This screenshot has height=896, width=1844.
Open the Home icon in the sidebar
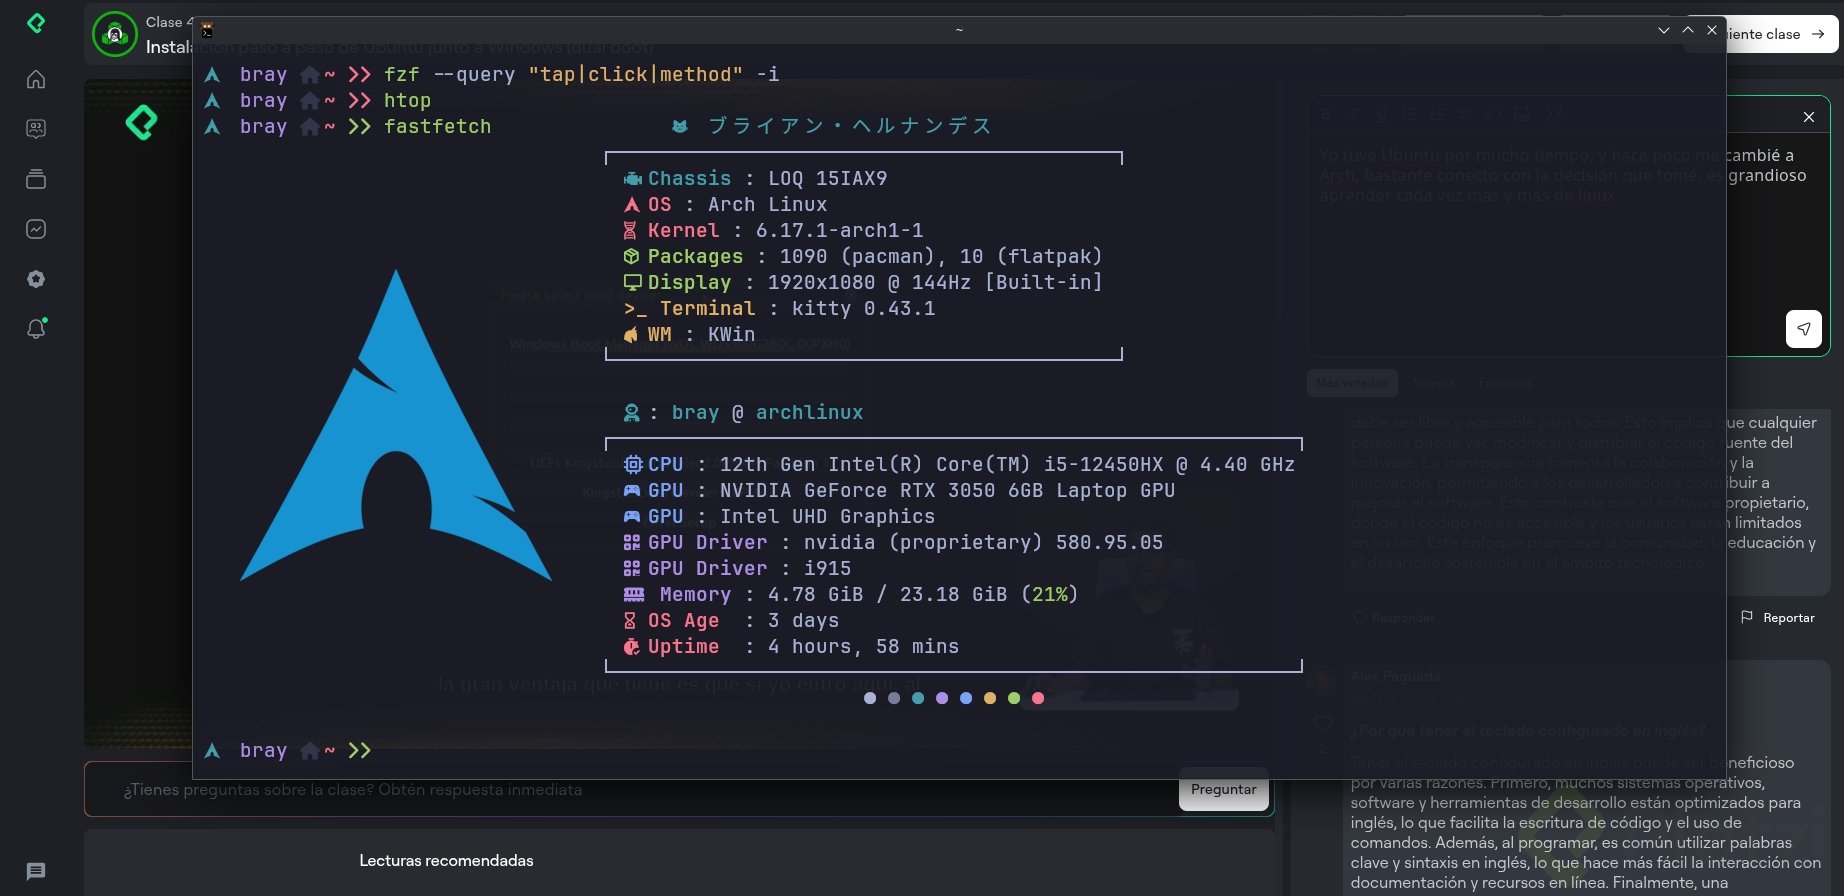pos(36,79)
